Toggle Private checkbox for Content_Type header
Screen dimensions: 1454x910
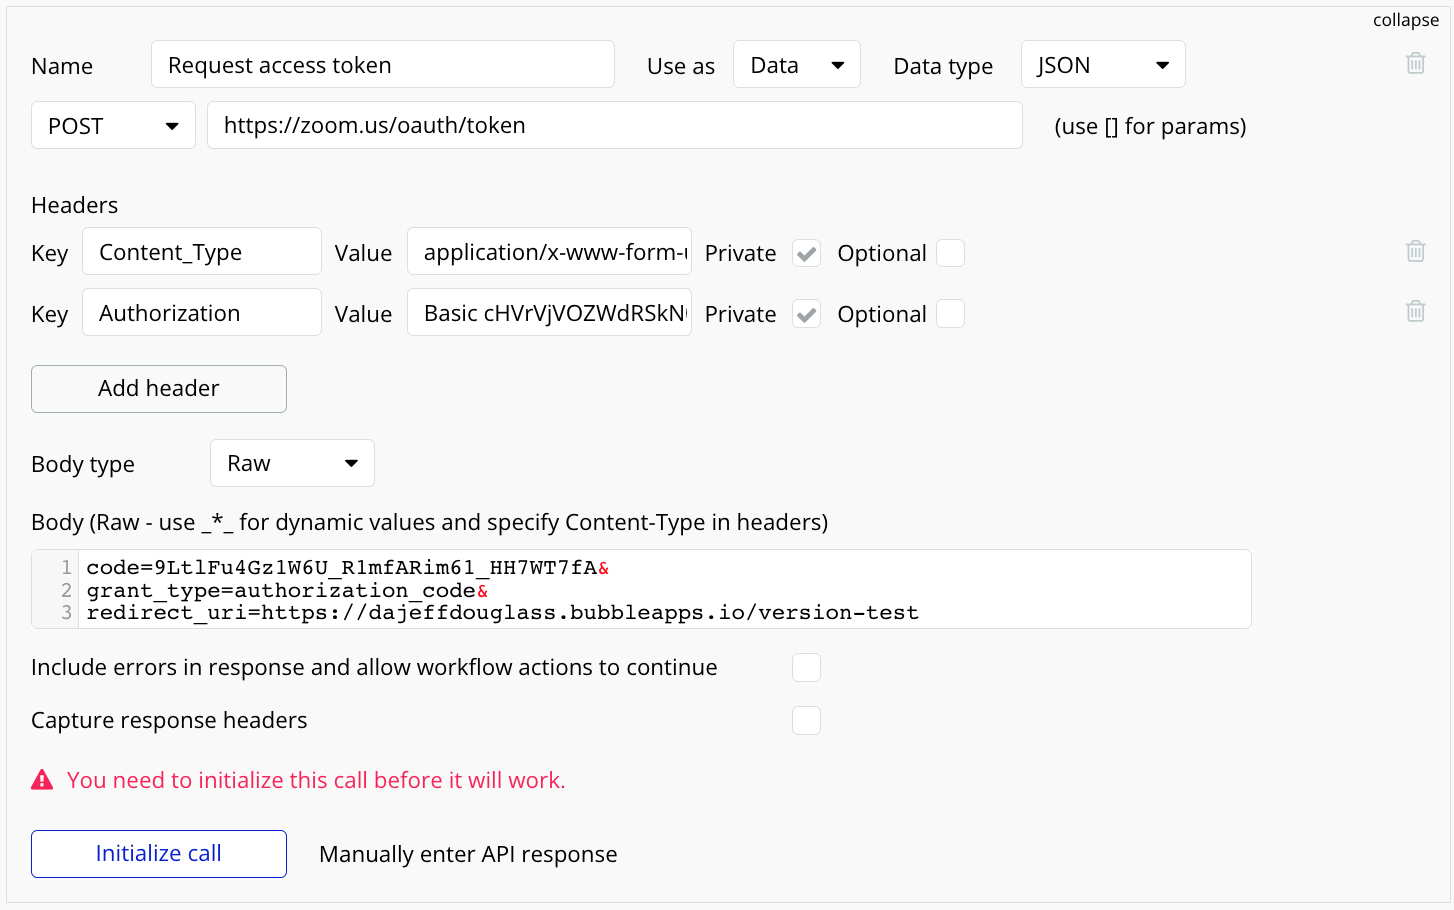click(x=806, y=253)
